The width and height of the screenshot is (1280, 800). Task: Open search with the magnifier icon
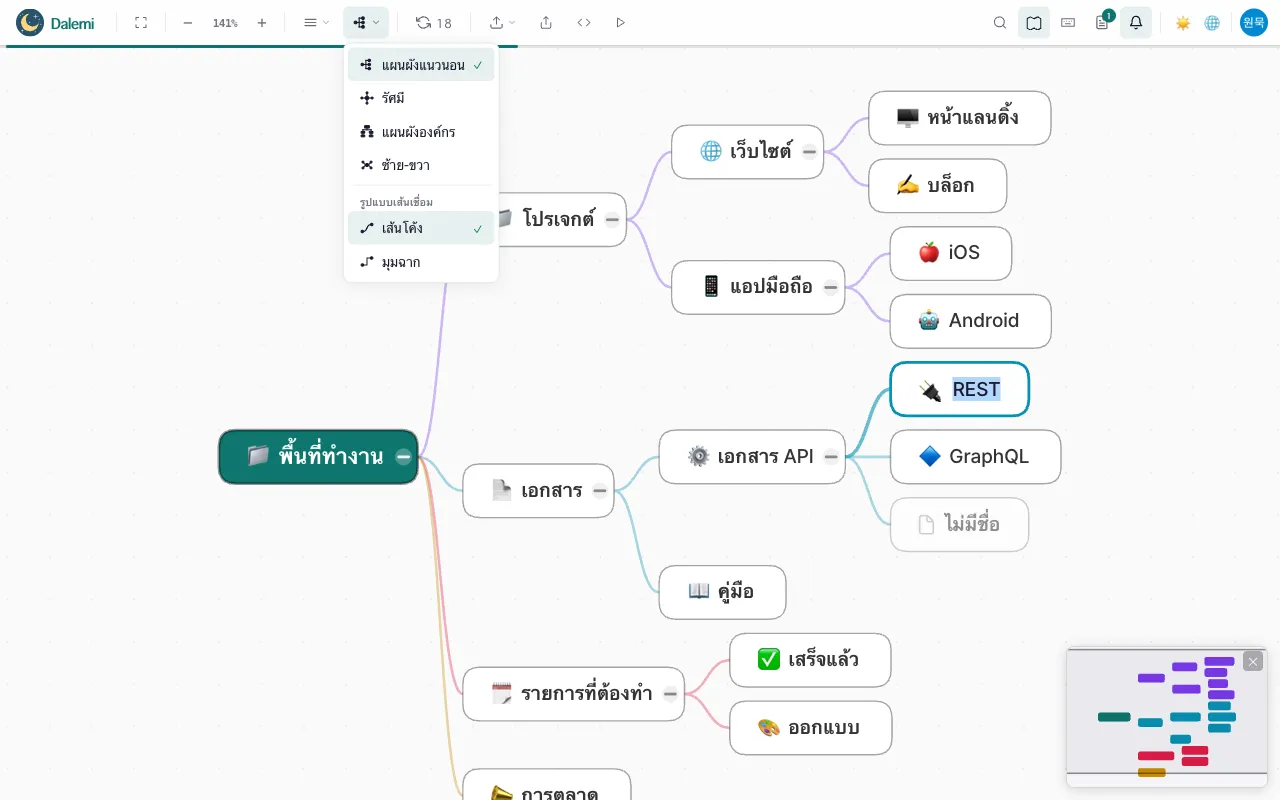1000,23
